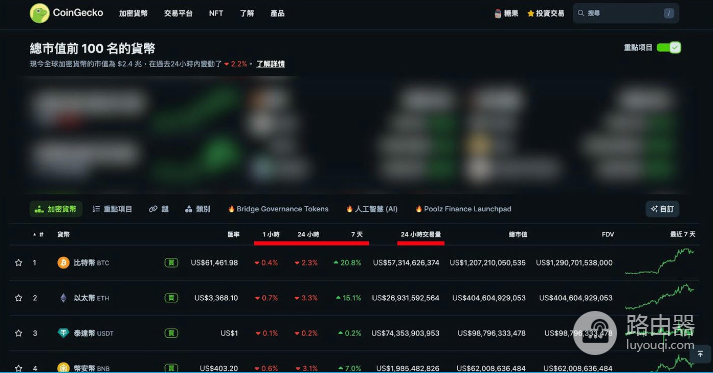Toggle the 重點項目 highlights switch

click(669, 47)
